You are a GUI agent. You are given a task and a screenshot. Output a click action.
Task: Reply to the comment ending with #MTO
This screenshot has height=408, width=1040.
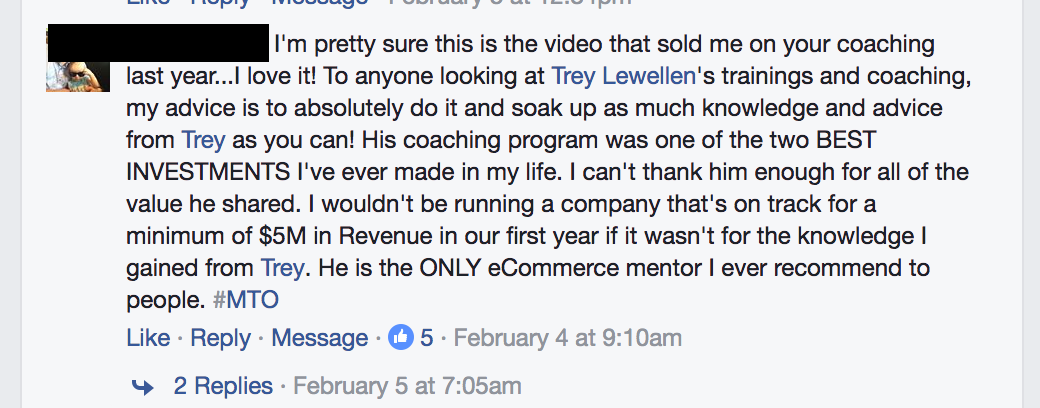[220, 338]
